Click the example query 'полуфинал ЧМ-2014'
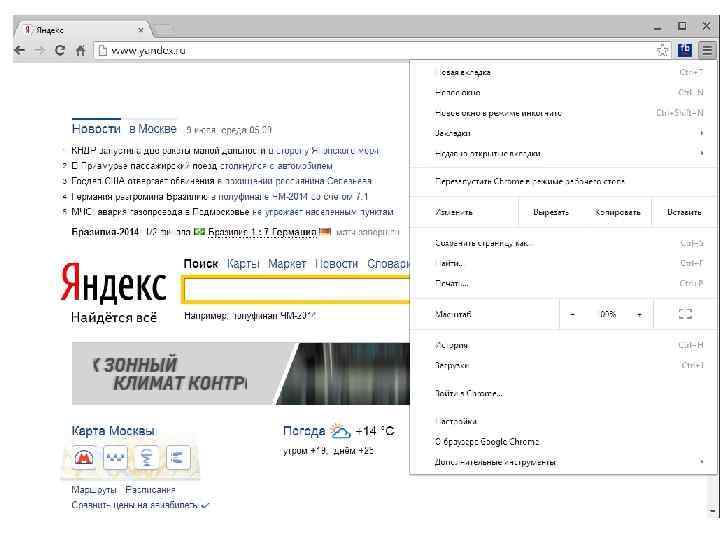This screenshot has width=720, height=540. click(x=274, y=315)
